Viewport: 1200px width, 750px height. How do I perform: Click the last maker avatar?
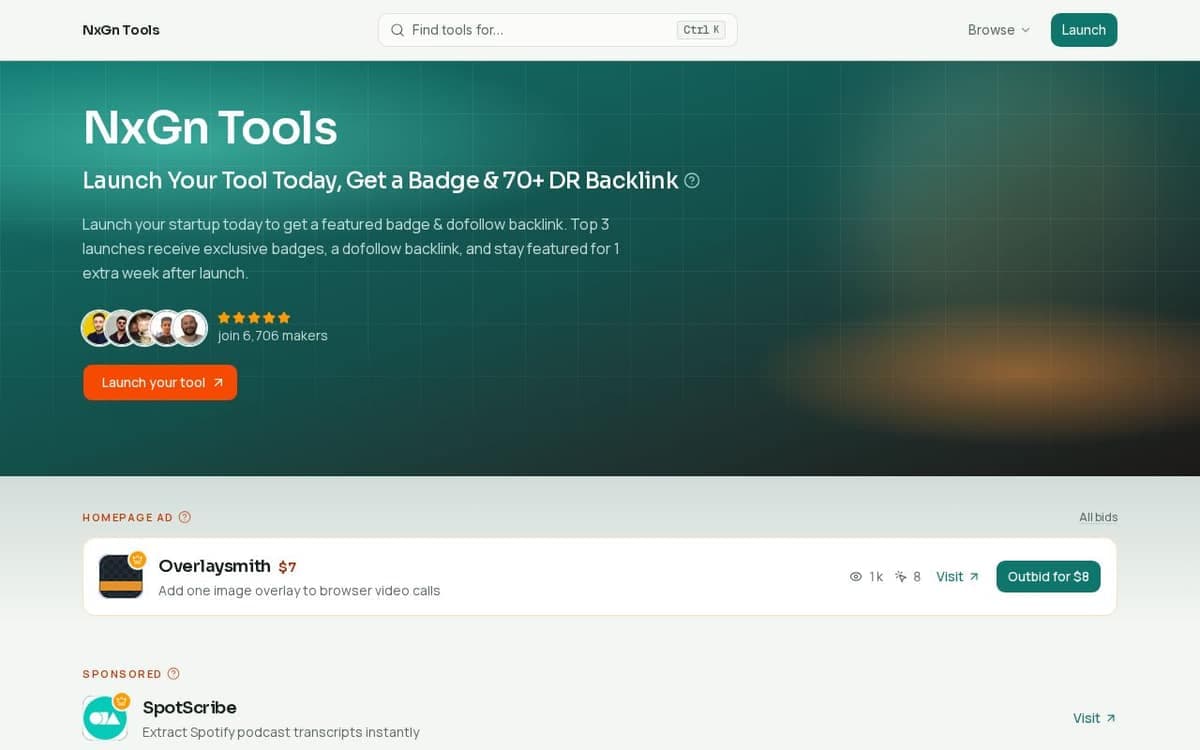pos(190,328)
